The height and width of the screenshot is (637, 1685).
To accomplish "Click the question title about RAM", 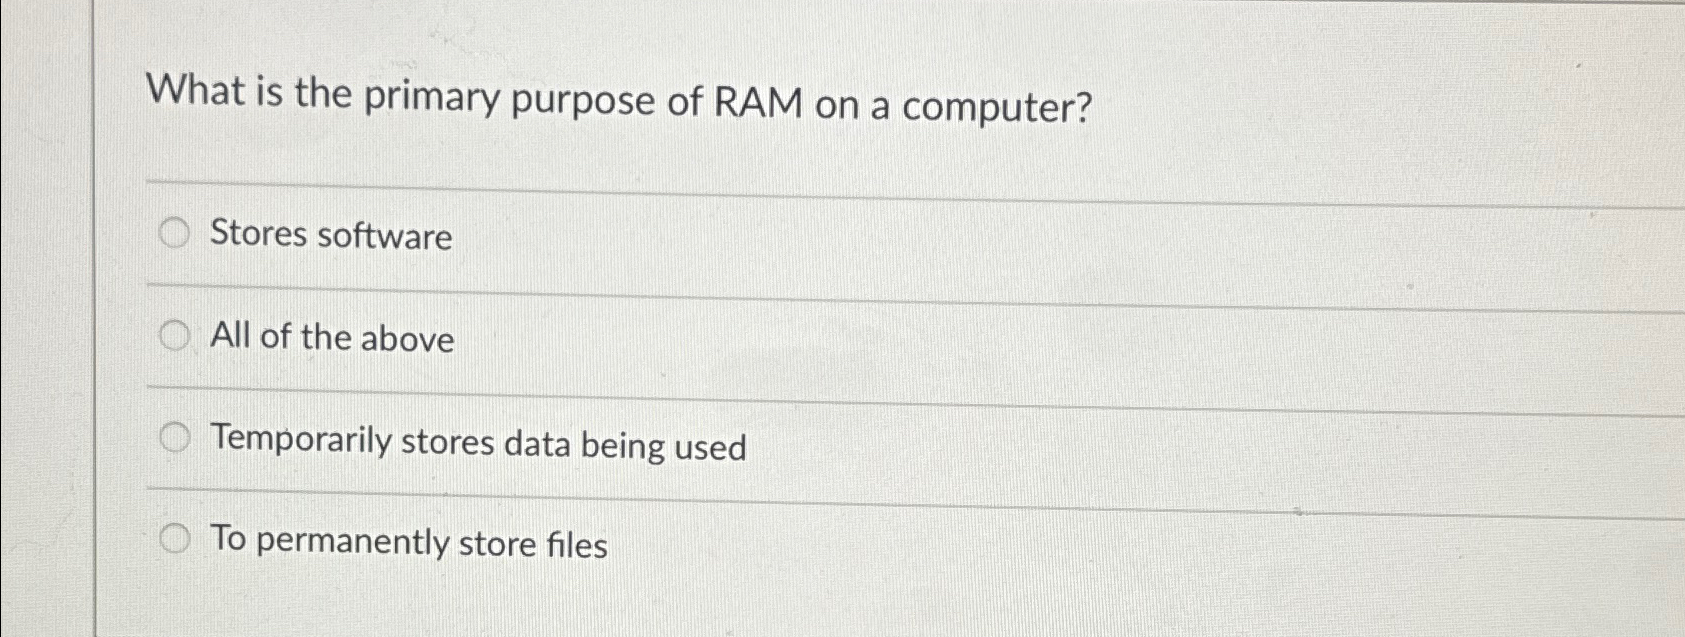I will (x=620, y=99).
